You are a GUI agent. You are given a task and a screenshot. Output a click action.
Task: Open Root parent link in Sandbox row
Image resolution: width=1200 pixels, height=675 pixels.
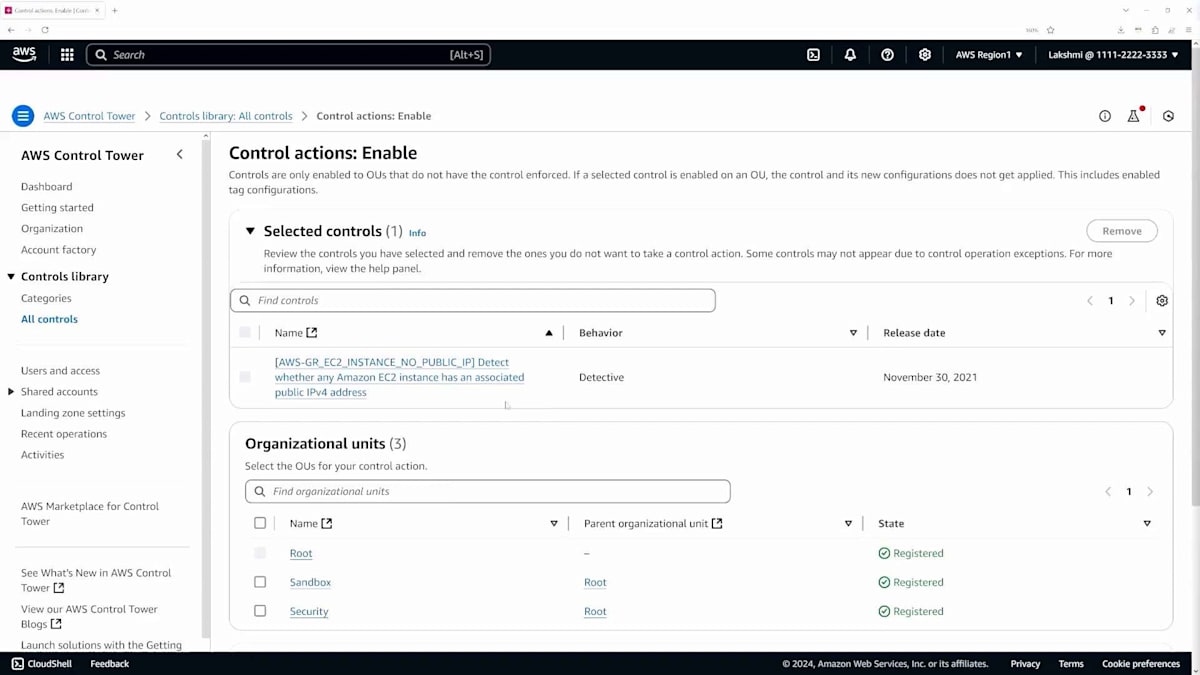click(x=595, y=582)
